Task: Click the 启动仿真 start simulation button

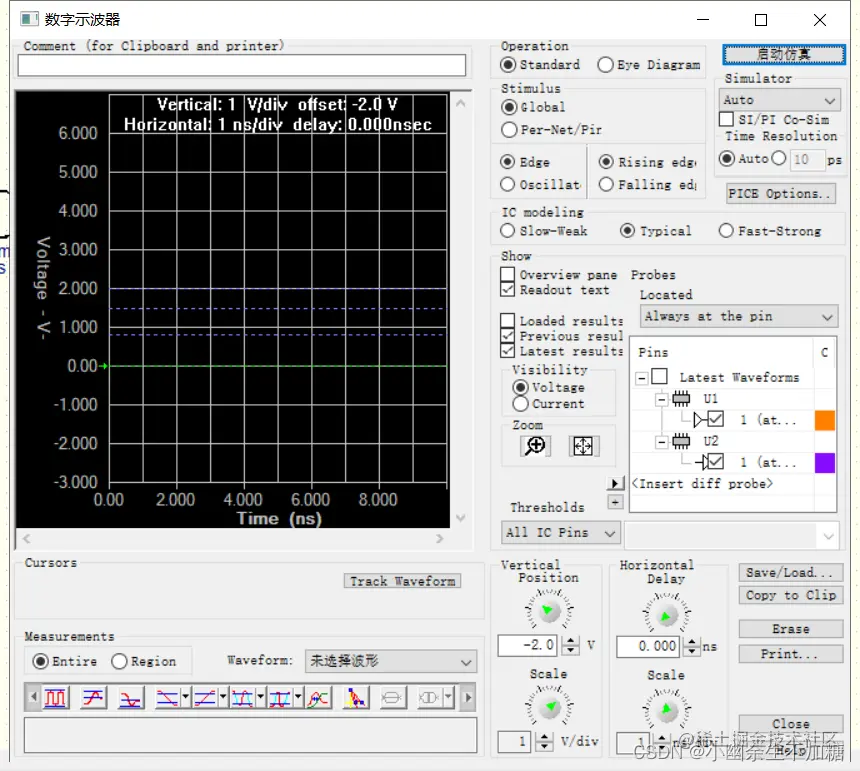Action: (784, 54)
